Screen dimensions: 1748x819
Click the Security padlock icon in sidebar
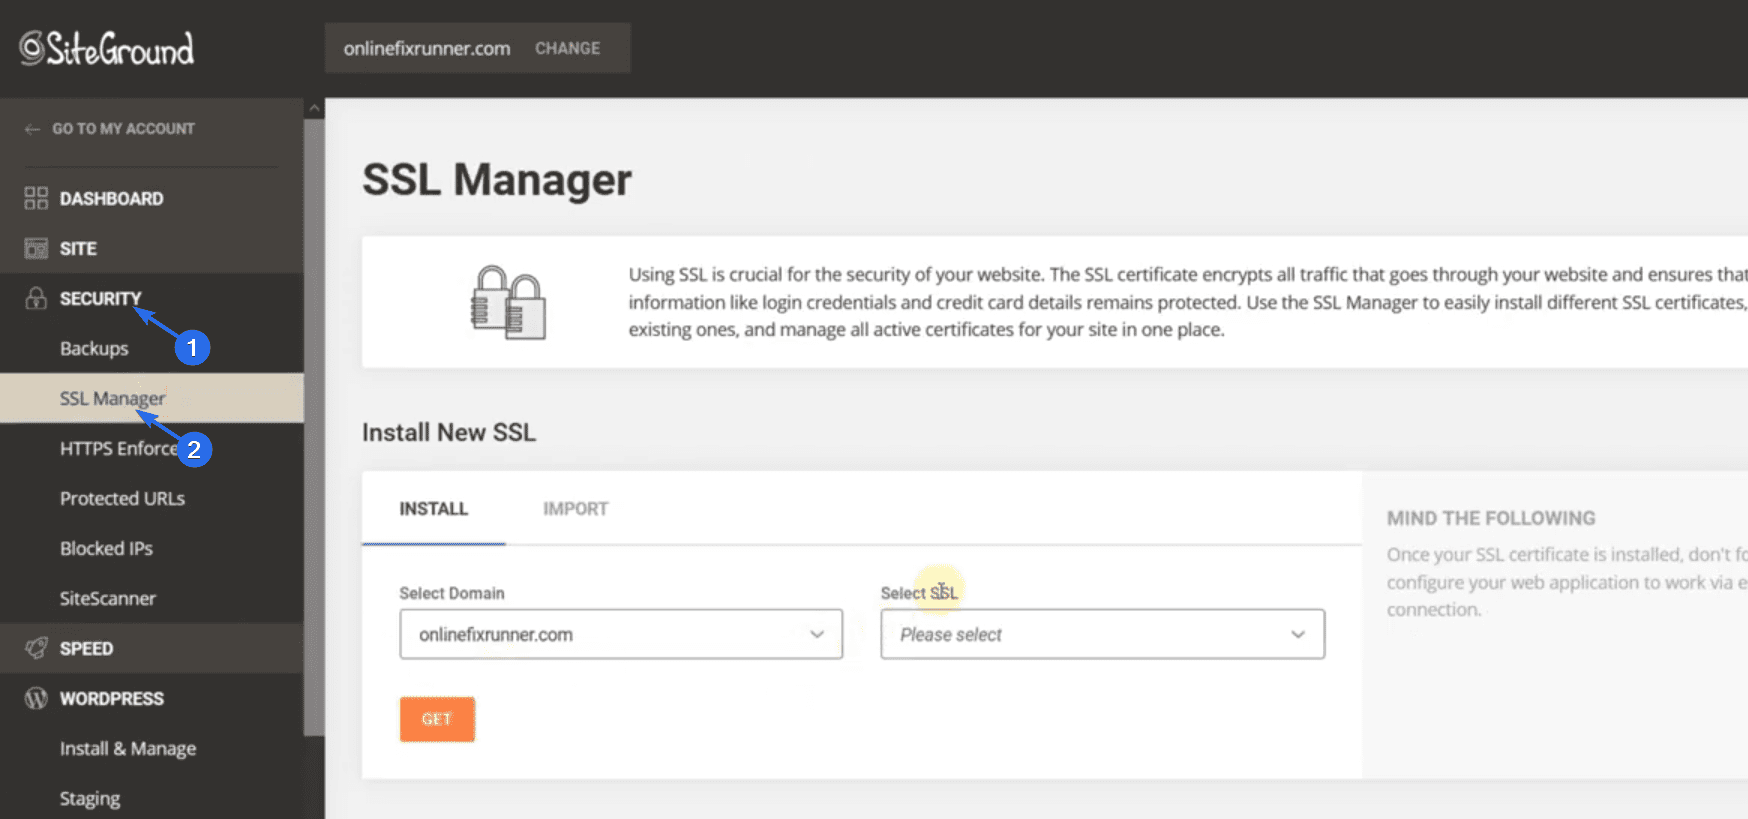(36, 298)
